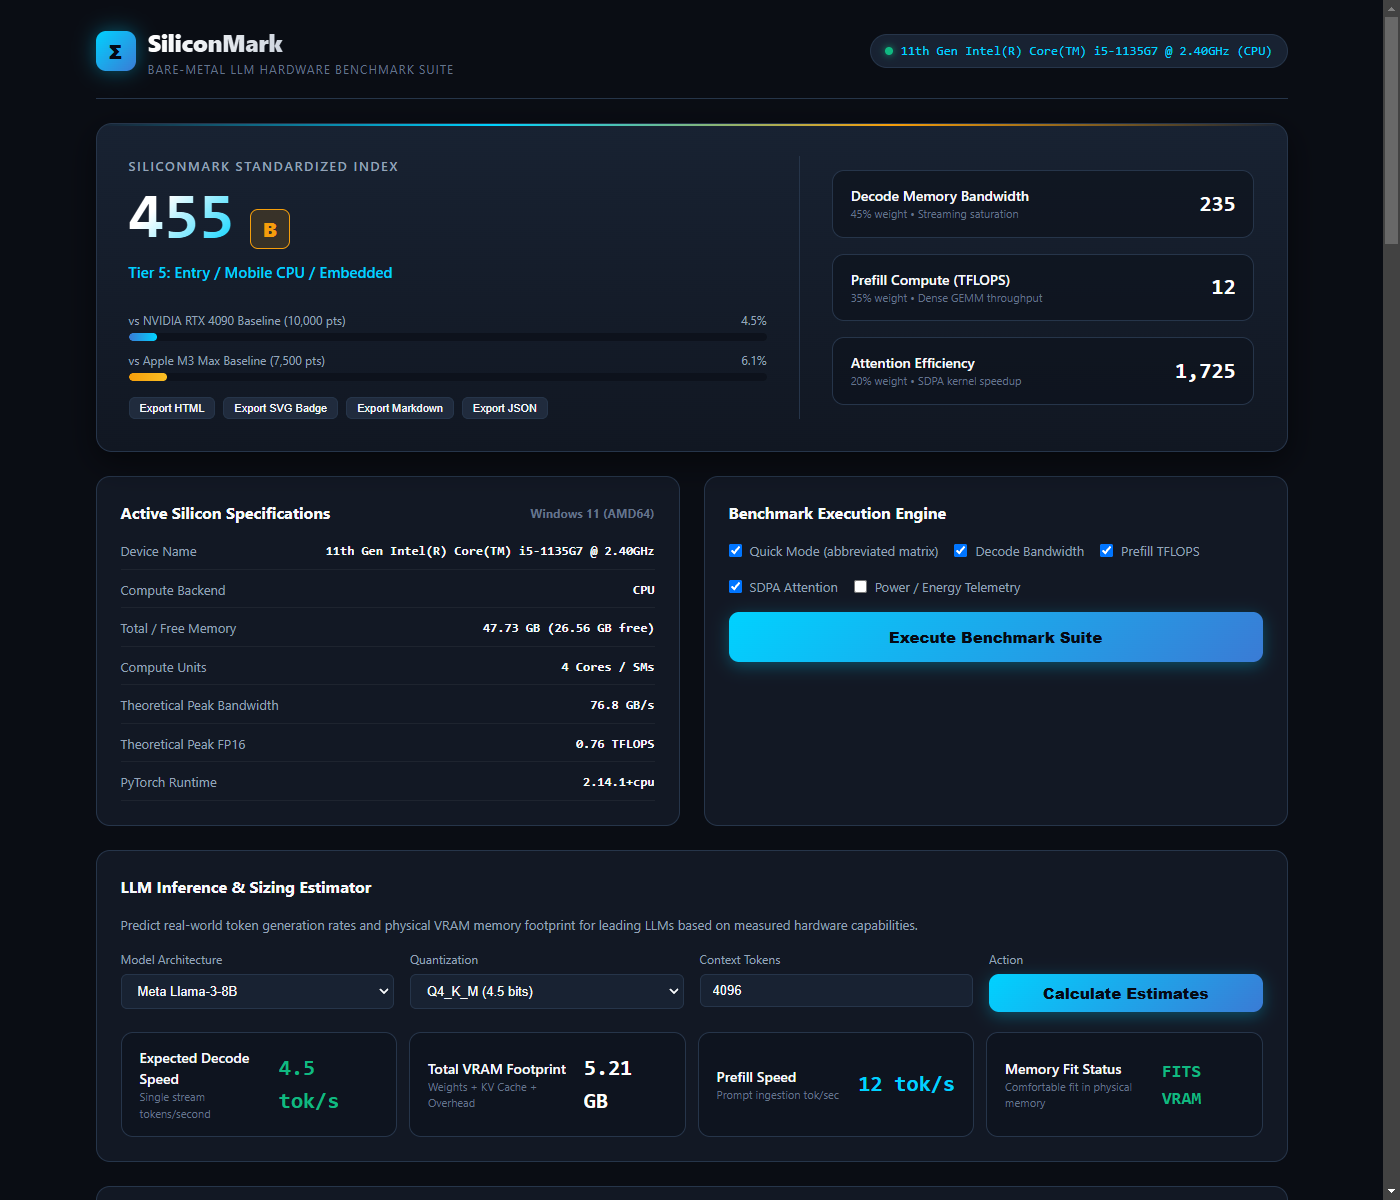
Task: Click the Tier 5: Entry / Mobile CPU / Embedded text
Action: pos(260,273)
